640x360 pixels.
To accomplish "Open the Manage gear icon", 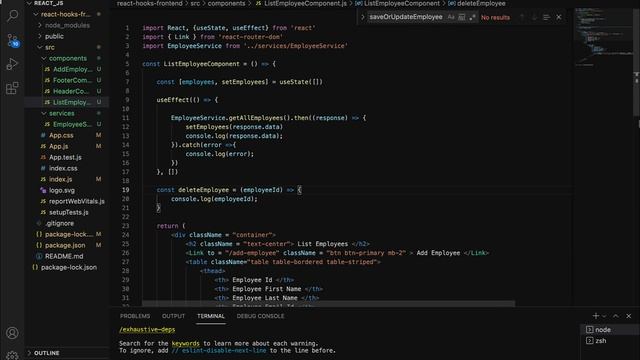I will [x=12, y=355].
